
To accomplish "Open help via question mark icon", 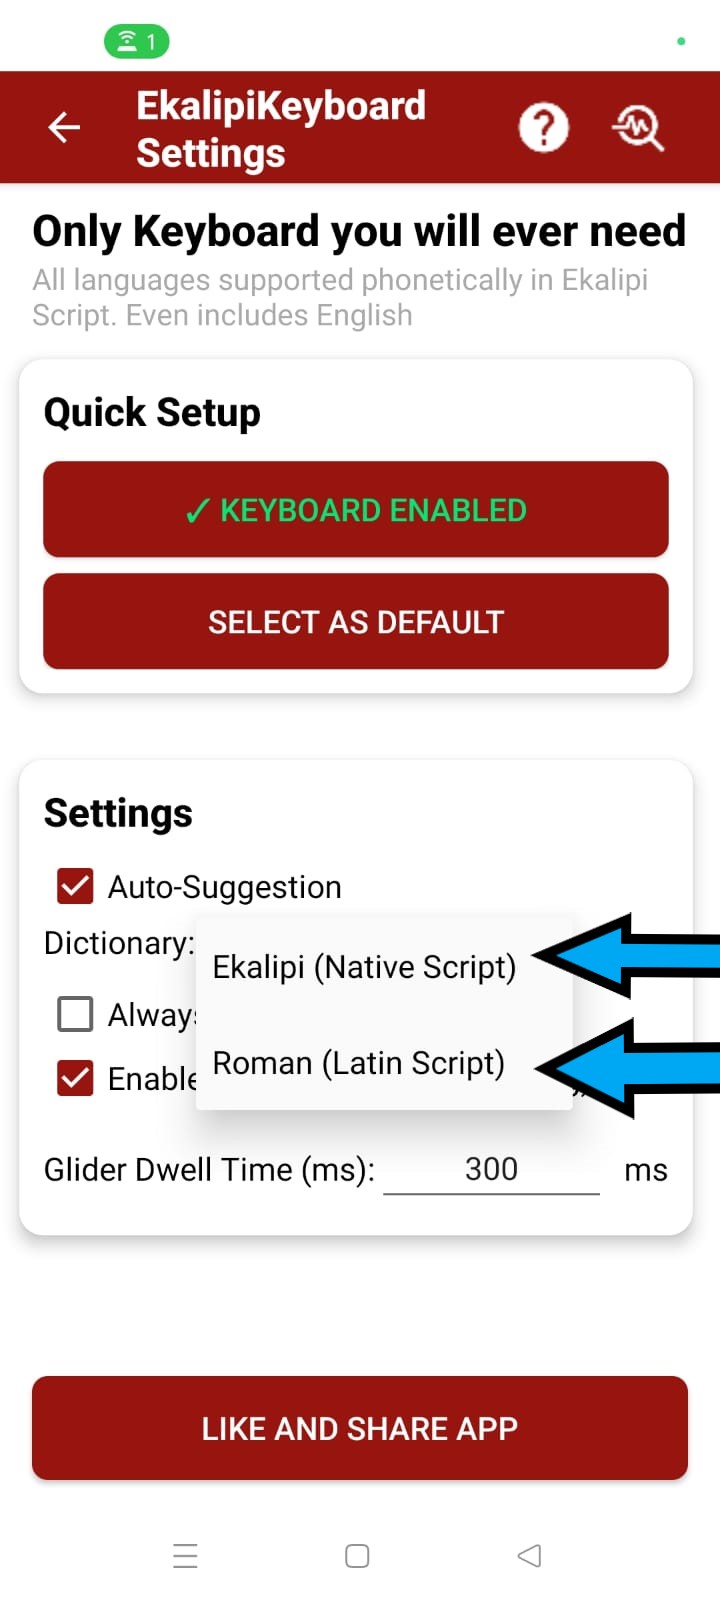I will point(543,127).
